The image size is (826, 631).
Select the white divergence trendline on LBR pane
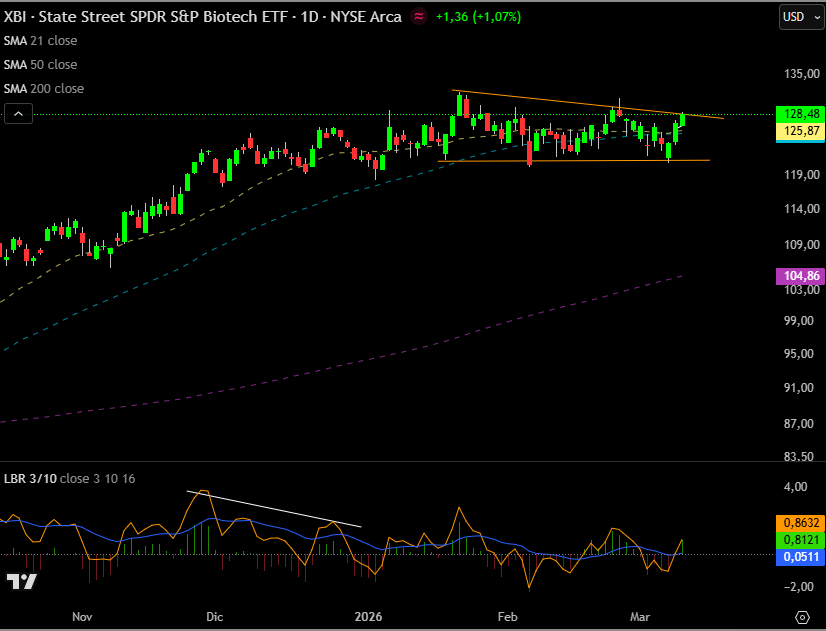(x=273, y=508)
